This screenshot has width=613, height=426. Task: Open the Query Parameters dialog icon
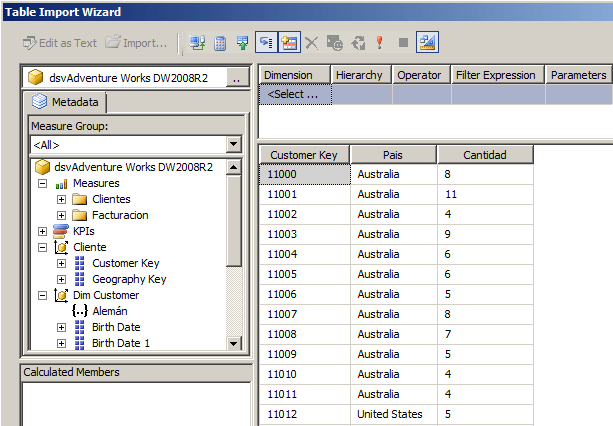pyautogui.click(x=334, y=43)
